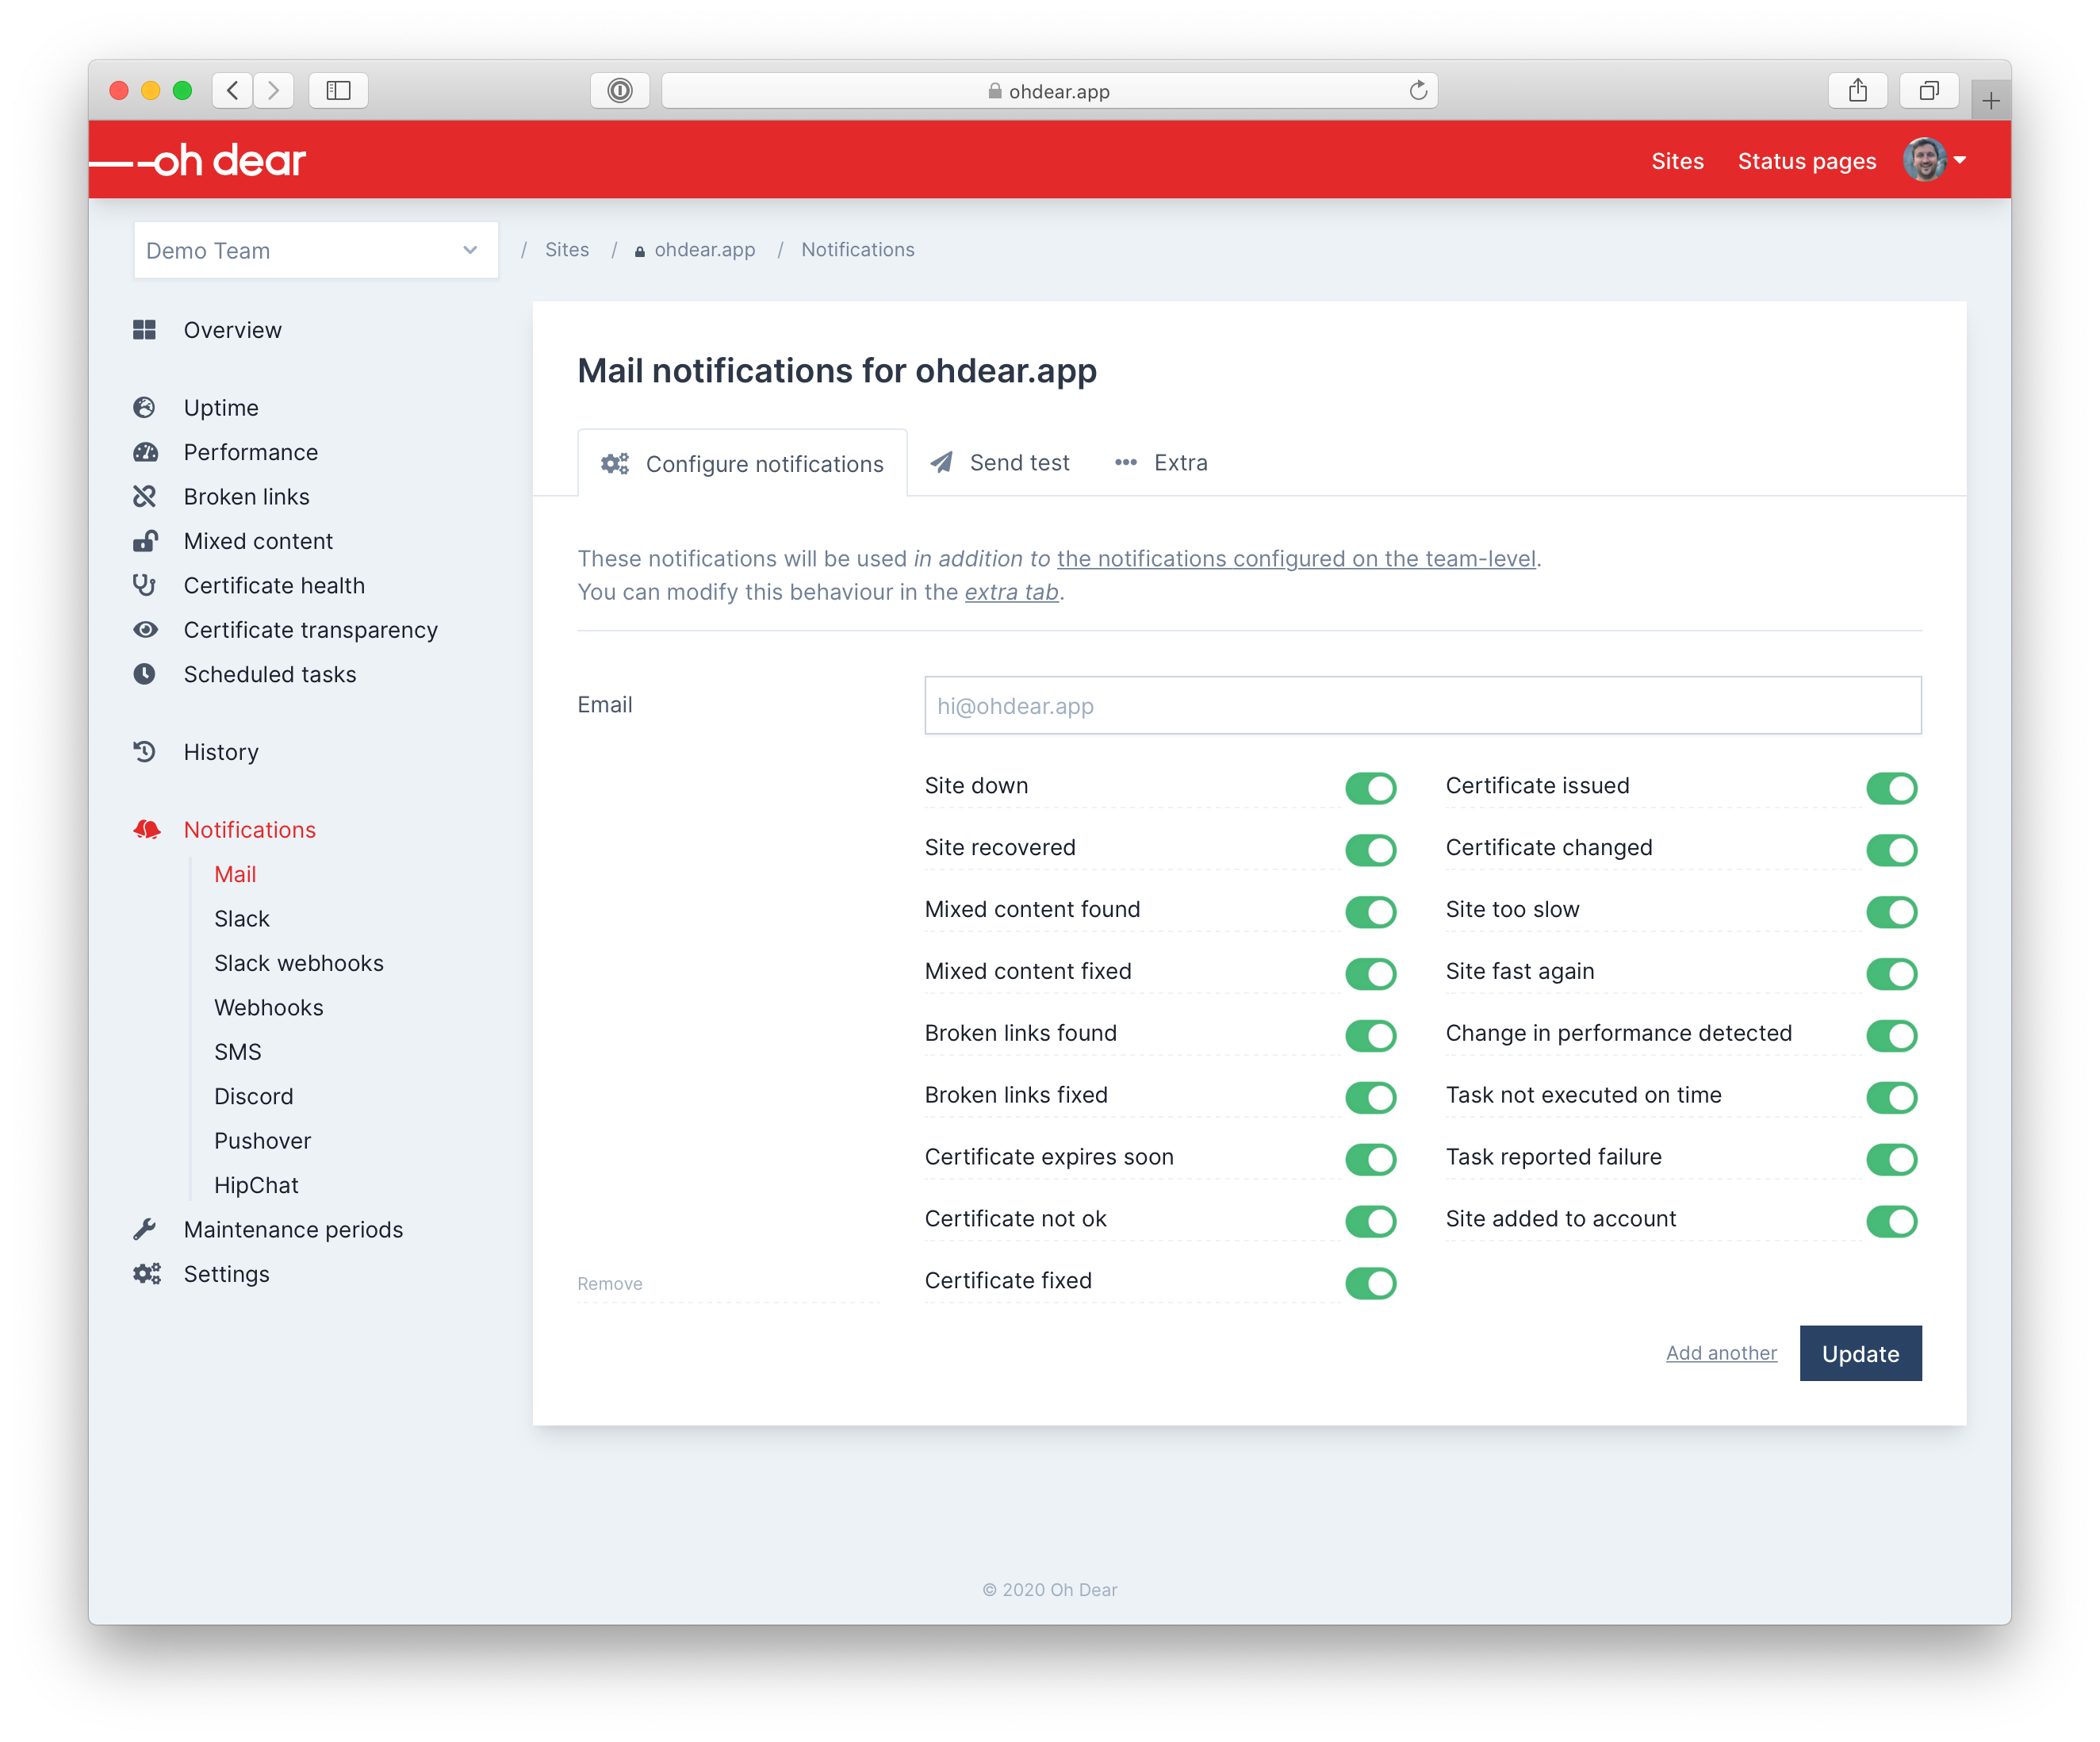Viewport: 2100px width, 1742px height.
Task: Click the Settings gear icon
Action: click(147, 1272)
